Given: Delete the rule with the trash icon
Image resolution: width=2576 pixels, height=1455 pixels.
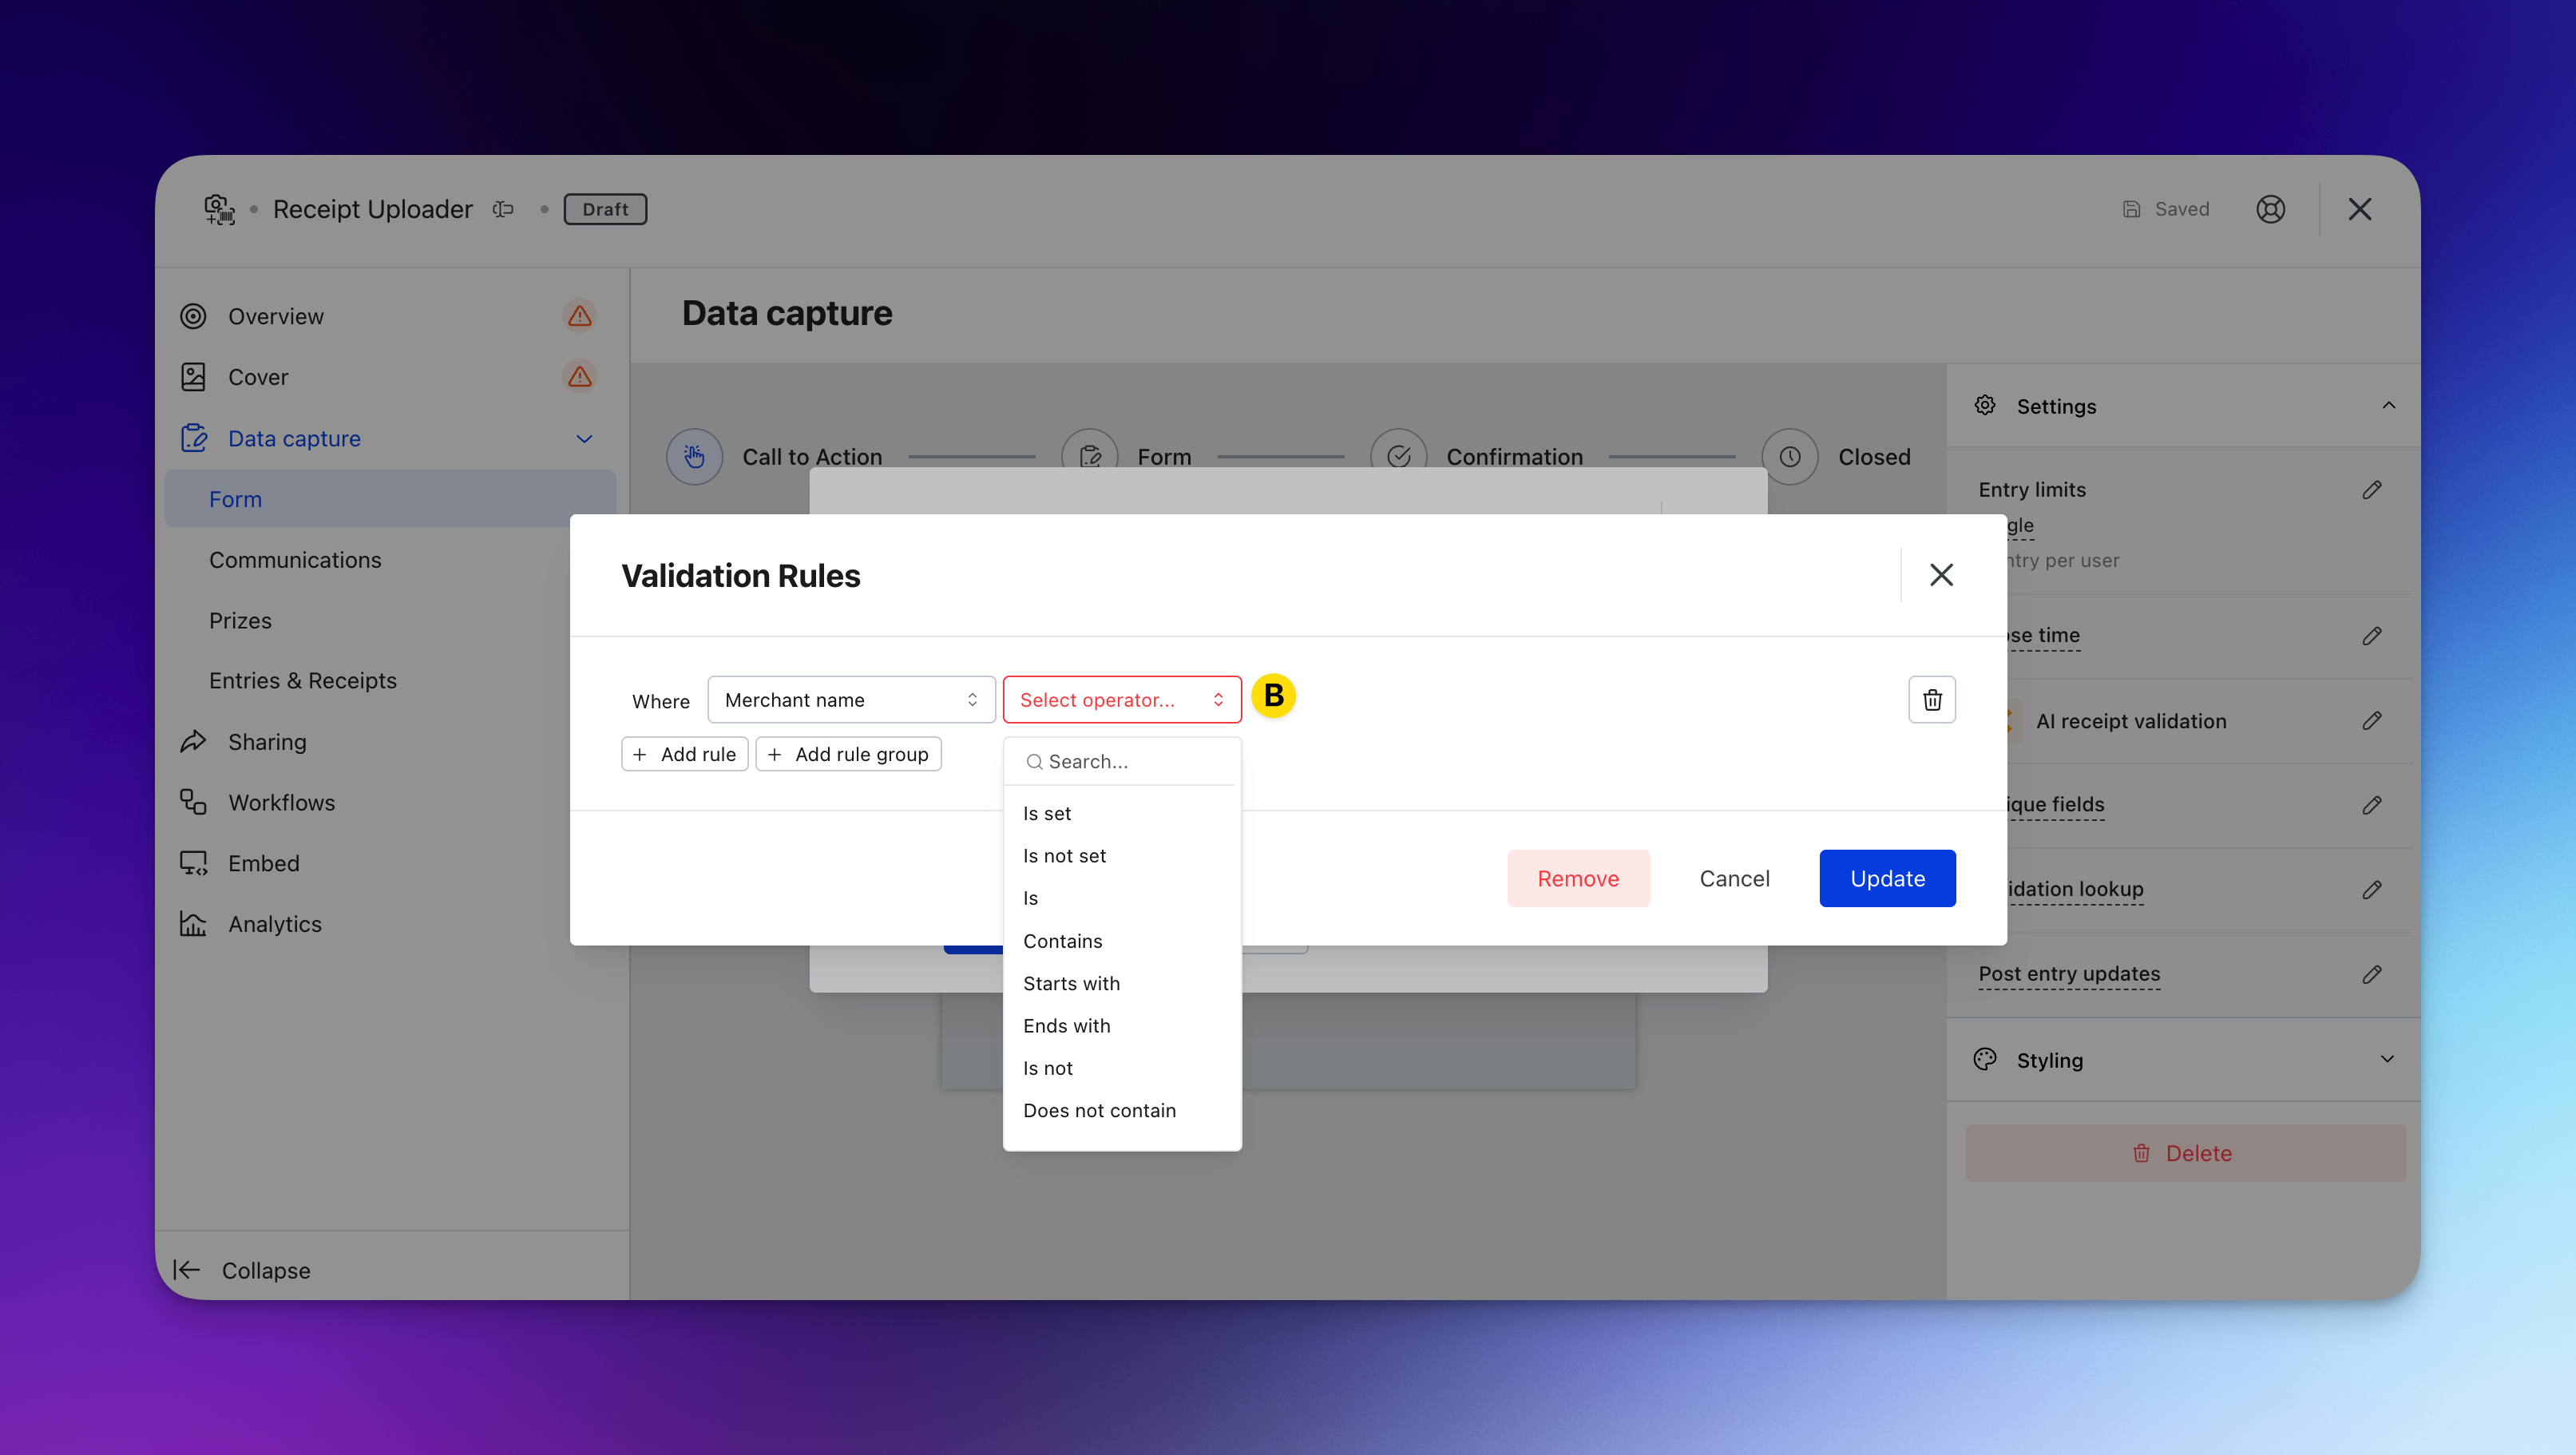Looking at the screenshot, I should 1931,700.
